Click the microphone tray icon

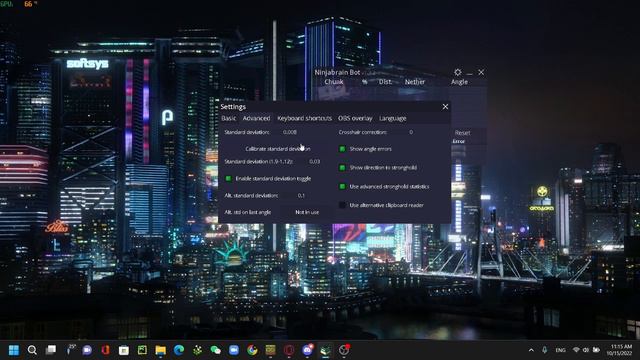[544, 350]
